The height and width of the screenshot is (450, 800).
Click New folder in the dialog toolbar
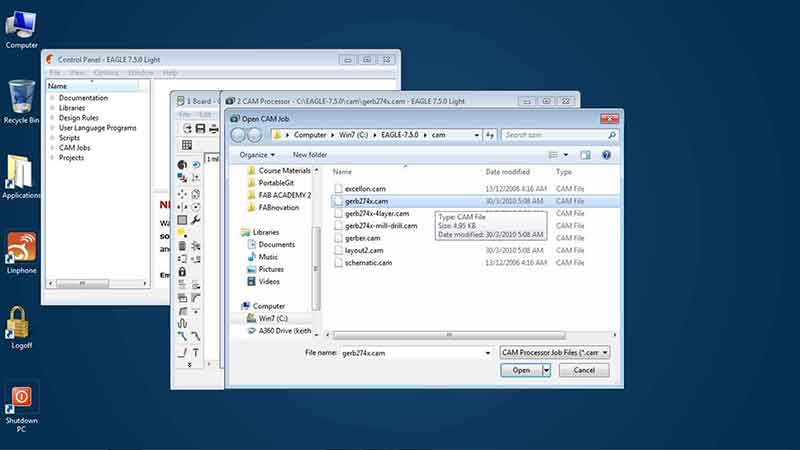click(x=310, y=155)
